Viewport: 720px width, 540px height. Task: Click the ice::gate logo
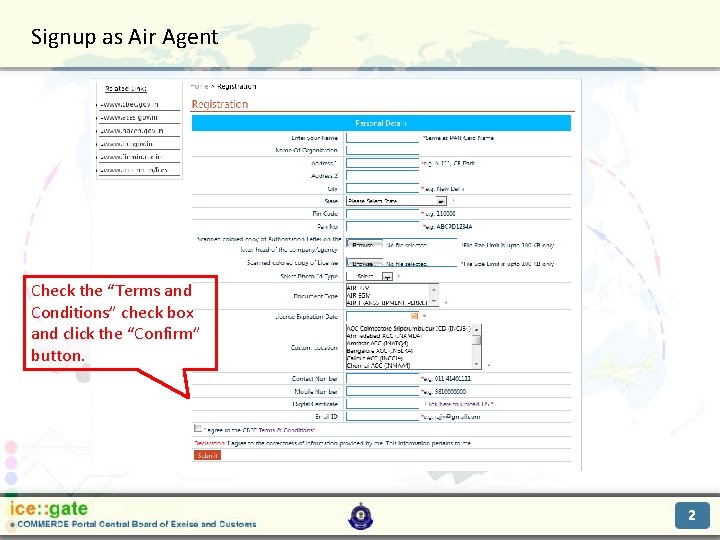49,509
